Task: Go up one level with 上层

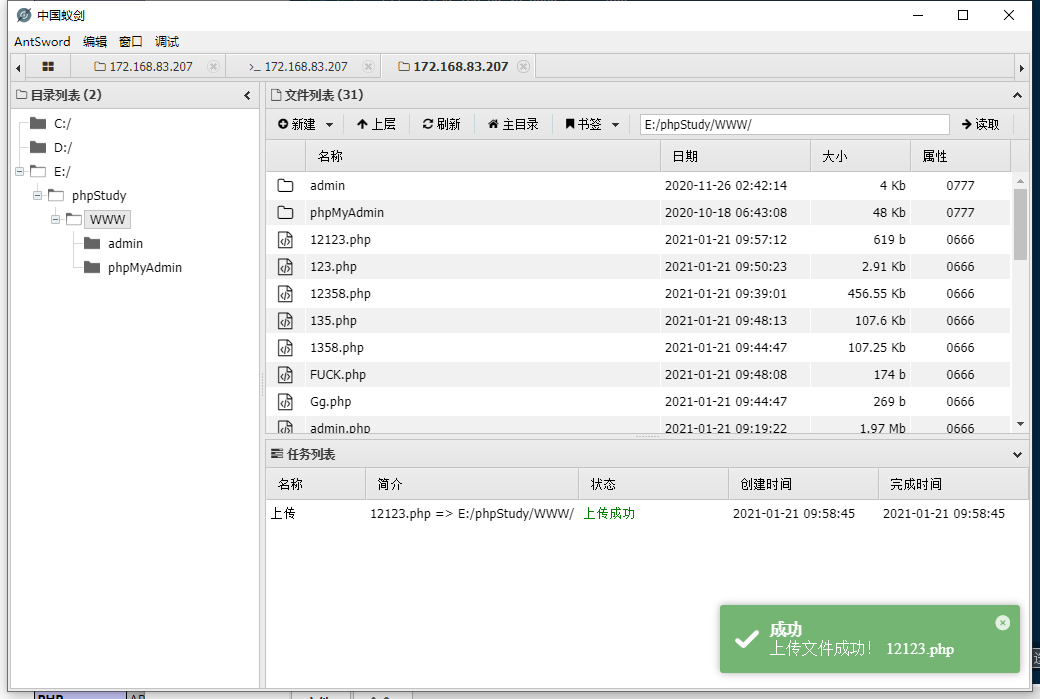Action: [376, 124]
